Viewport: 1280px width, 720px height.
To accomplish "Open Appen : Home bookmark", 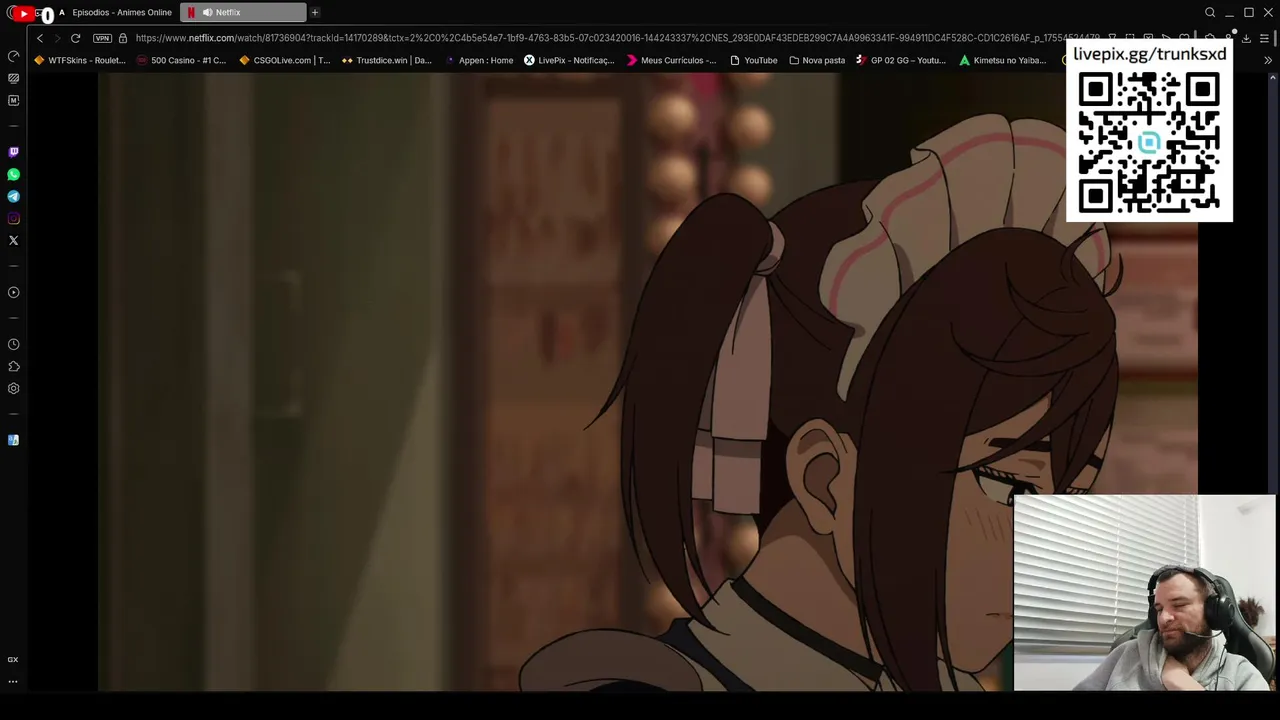I will (x=479, y=60).
